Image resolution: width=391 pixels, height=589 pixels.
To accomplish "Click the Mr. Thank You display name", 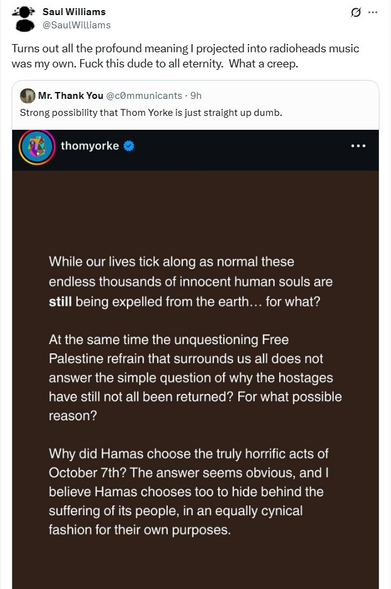I will 71,96.
